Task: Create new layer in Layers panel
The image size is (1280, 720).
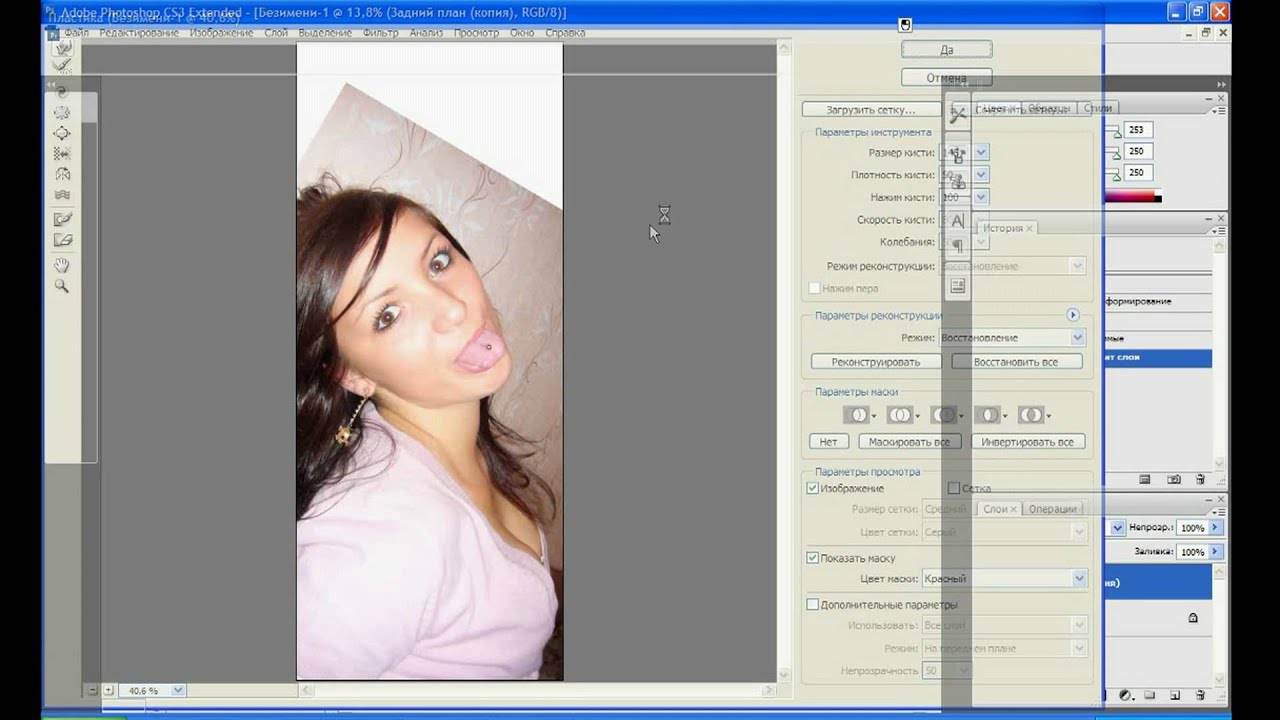Action: (x=1175, y=695)
